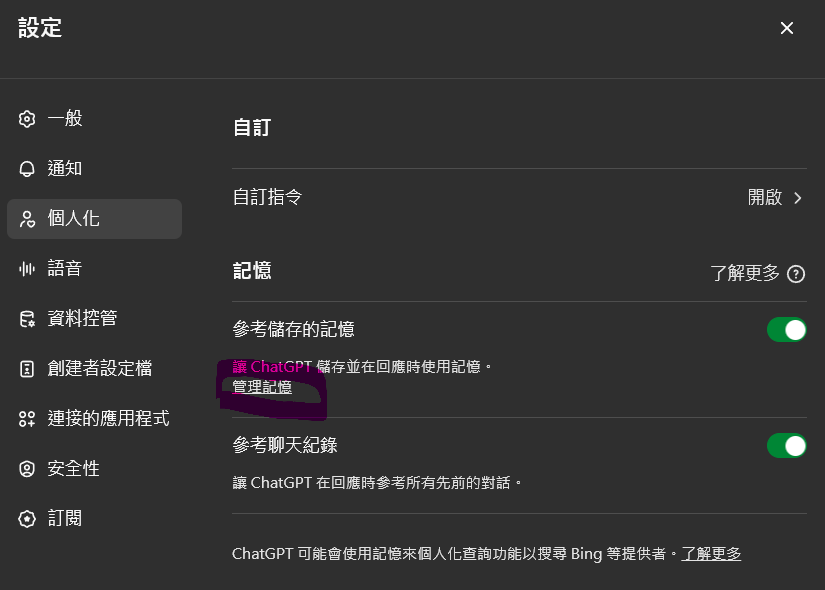Click the profile card icon for 創建者設定檔
Screen dimensions: 825x590
click(27, 369)
